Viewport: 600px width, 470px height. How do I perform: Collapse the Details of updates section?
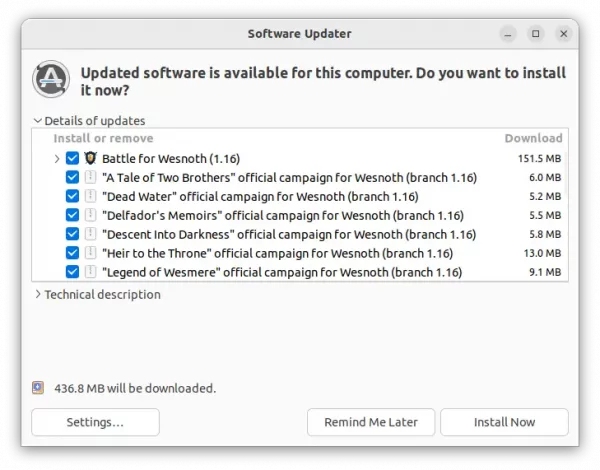[x=38, y=121]
